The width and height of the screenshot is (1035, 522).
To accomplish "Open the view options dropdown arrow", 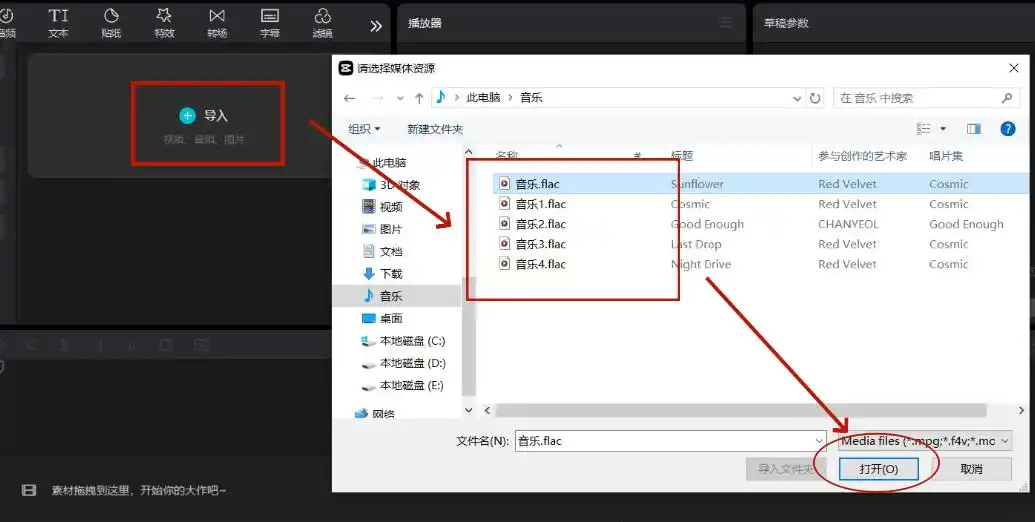I will tap(943, 129).
